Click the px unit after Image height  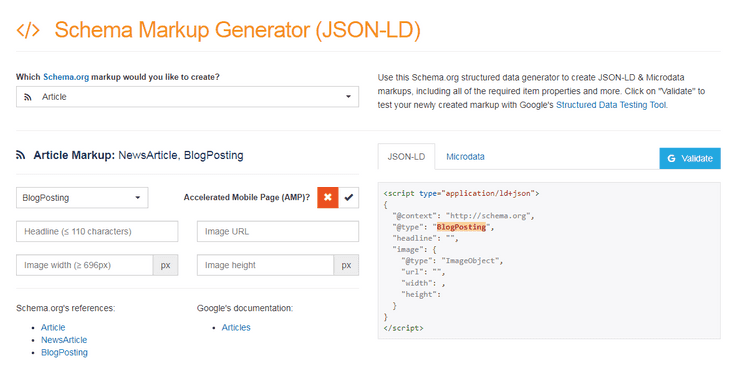[x=346, y=265]
